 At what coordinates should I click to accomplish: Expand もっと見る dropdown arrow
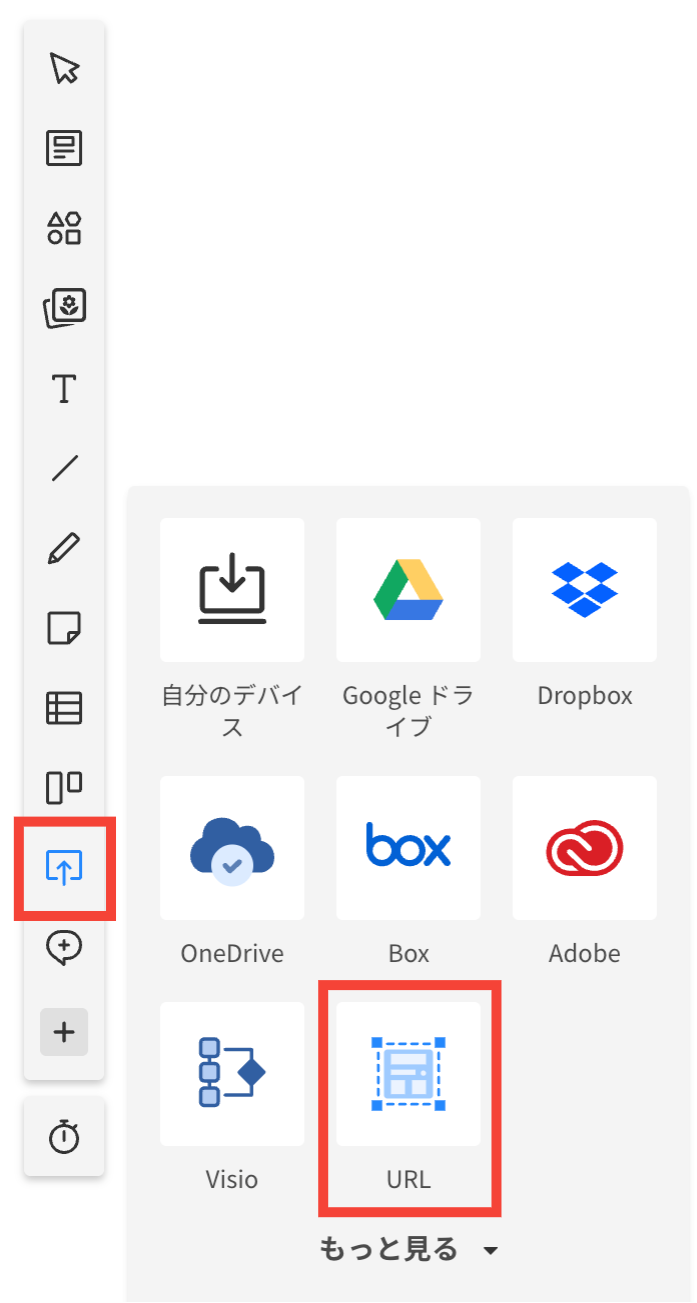(x=490, y=1251)
